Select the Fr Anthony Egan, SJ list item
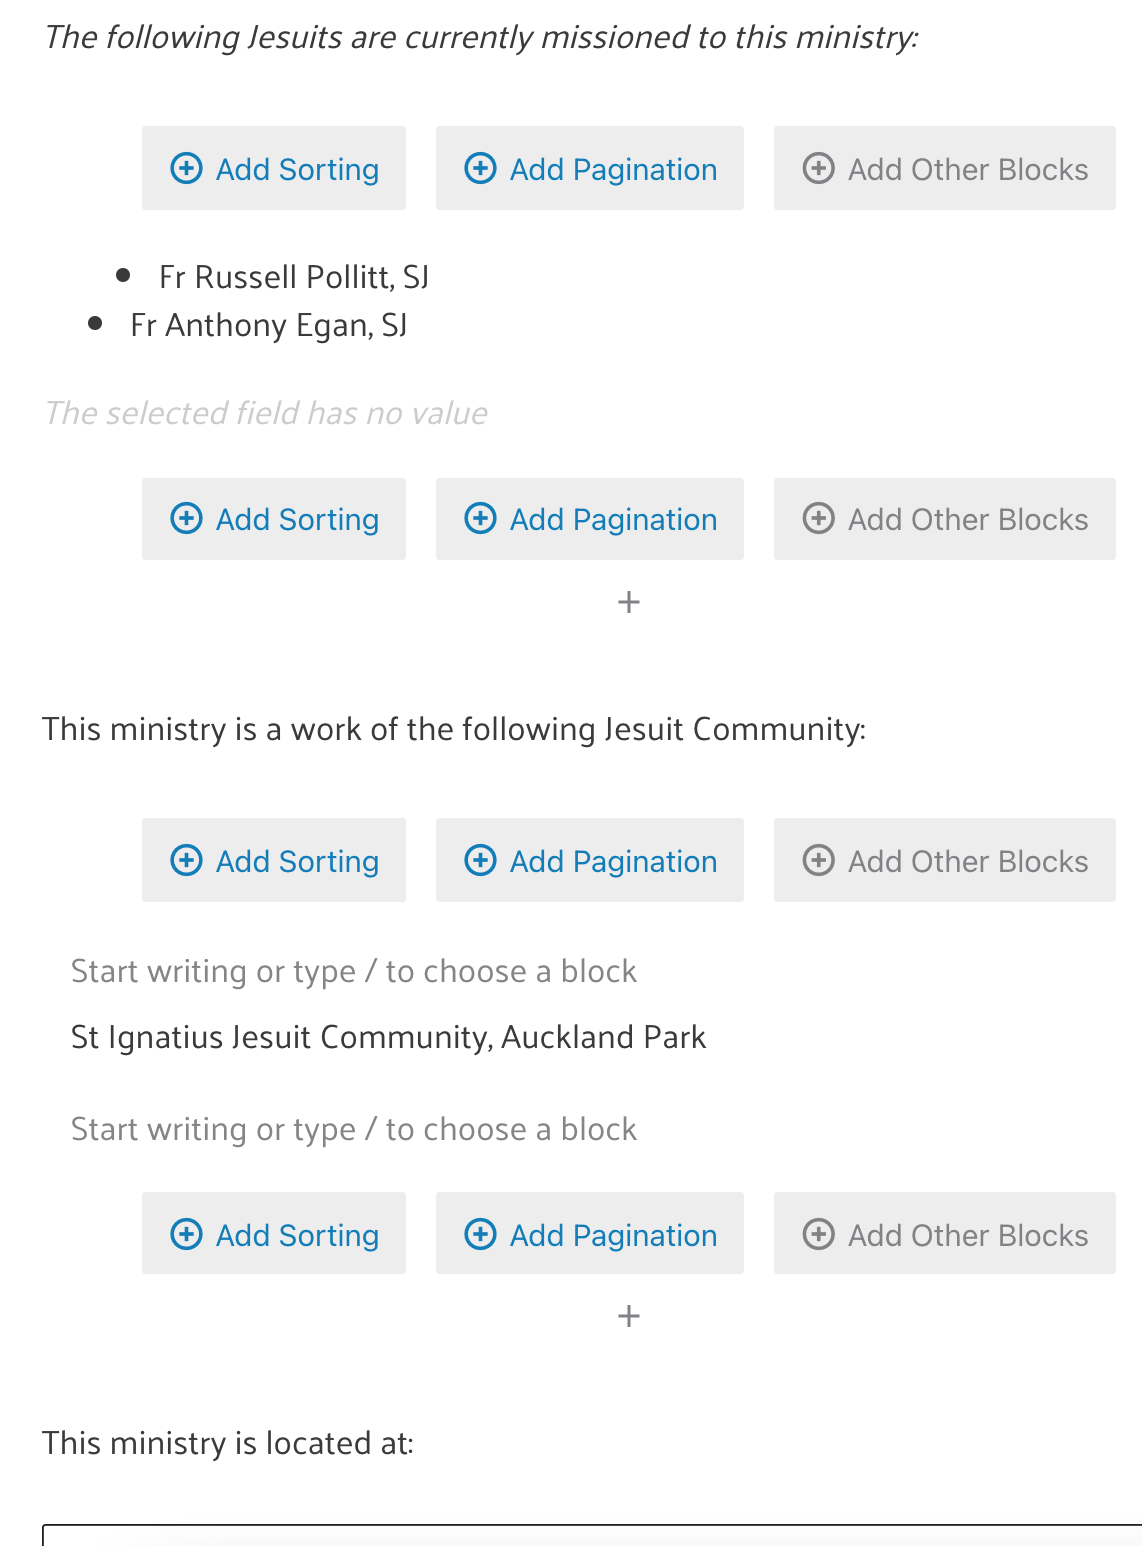Image resolution: width=1142 pixels, height=1546 pixels. (269, 325)
